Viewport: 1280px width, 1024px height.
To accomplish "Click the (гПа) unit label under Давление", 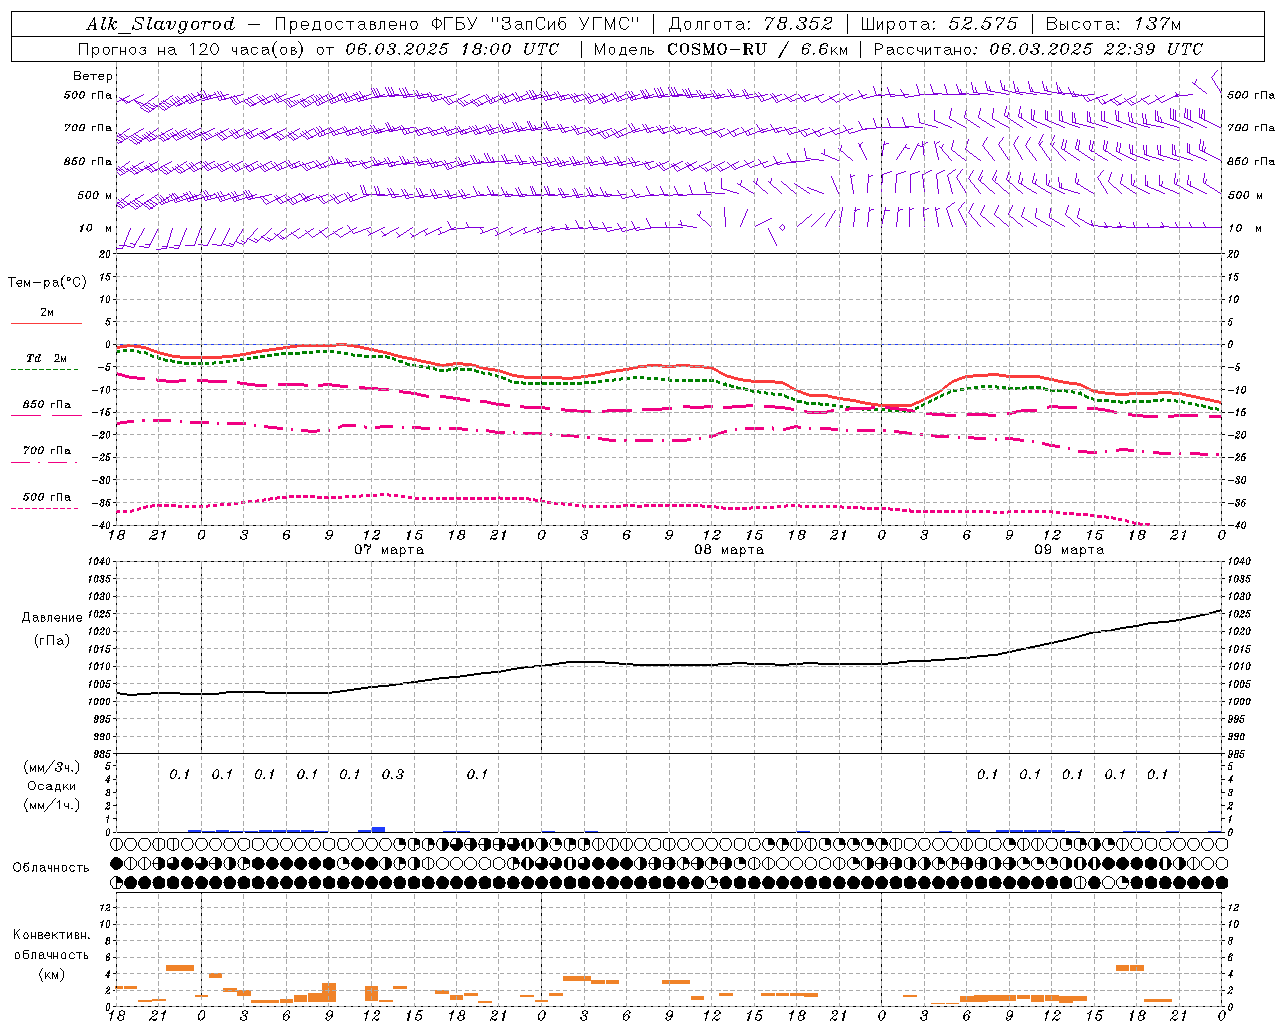I will [x=52, y=640].
